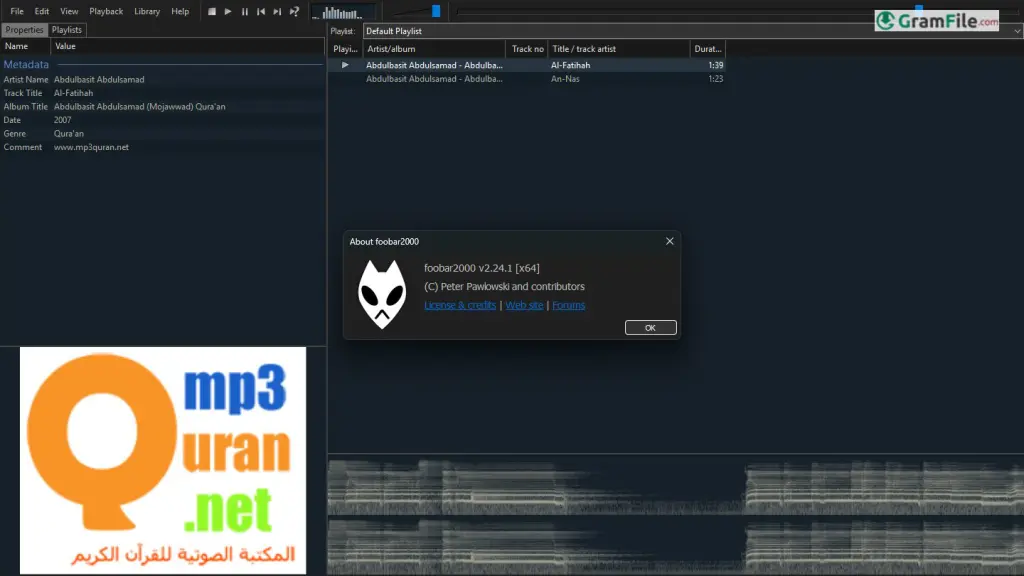1024x576 pixels.
Task: Go to the previous track
Action: pyautogui.click(x=261, y=11)
